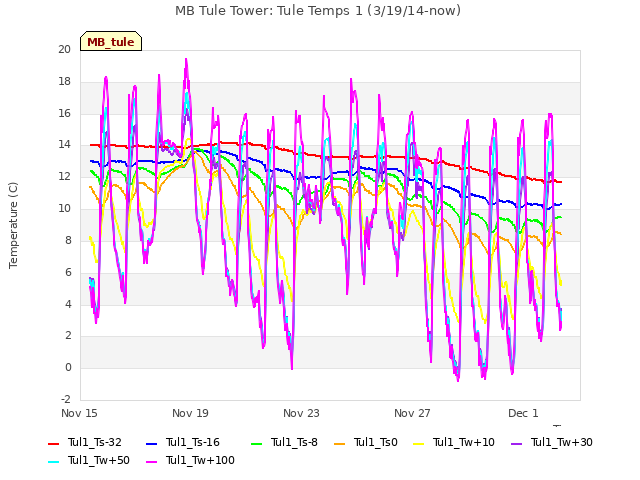This screenshot has height=480, width=640.
Task: Click the 12 y-axis tick label
Action: point(64,176)
